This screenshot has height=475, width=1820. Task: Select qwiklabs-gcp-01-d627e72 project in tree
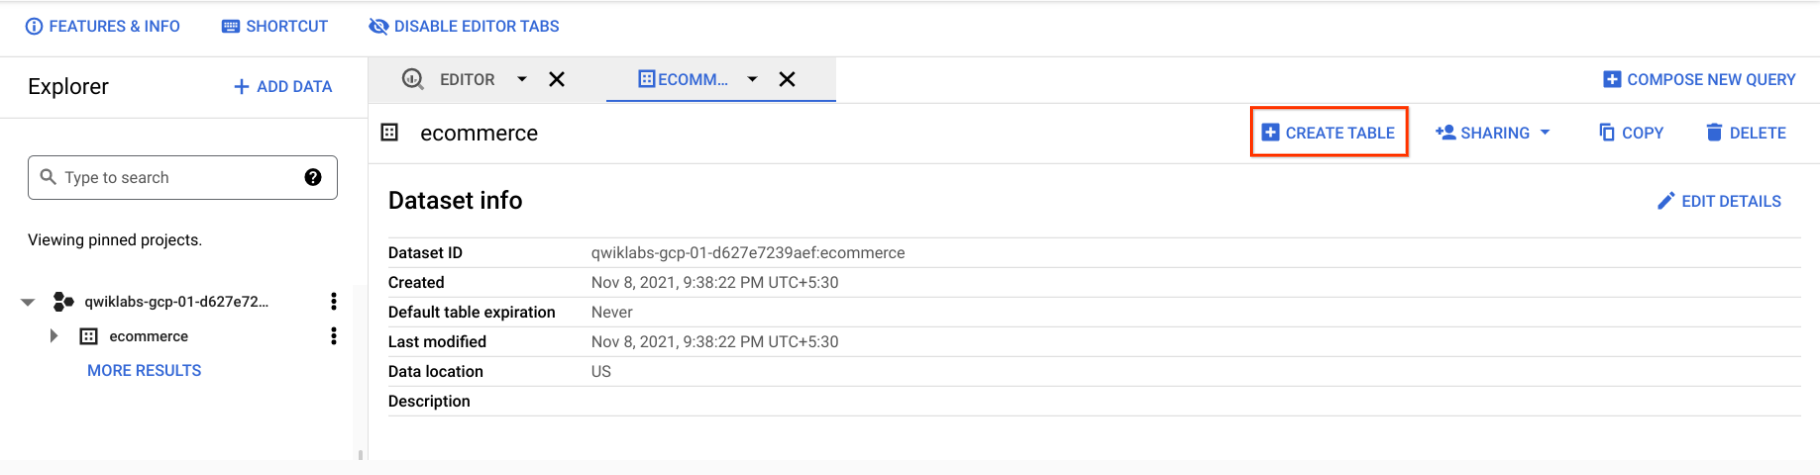click(x=176, y=301)
